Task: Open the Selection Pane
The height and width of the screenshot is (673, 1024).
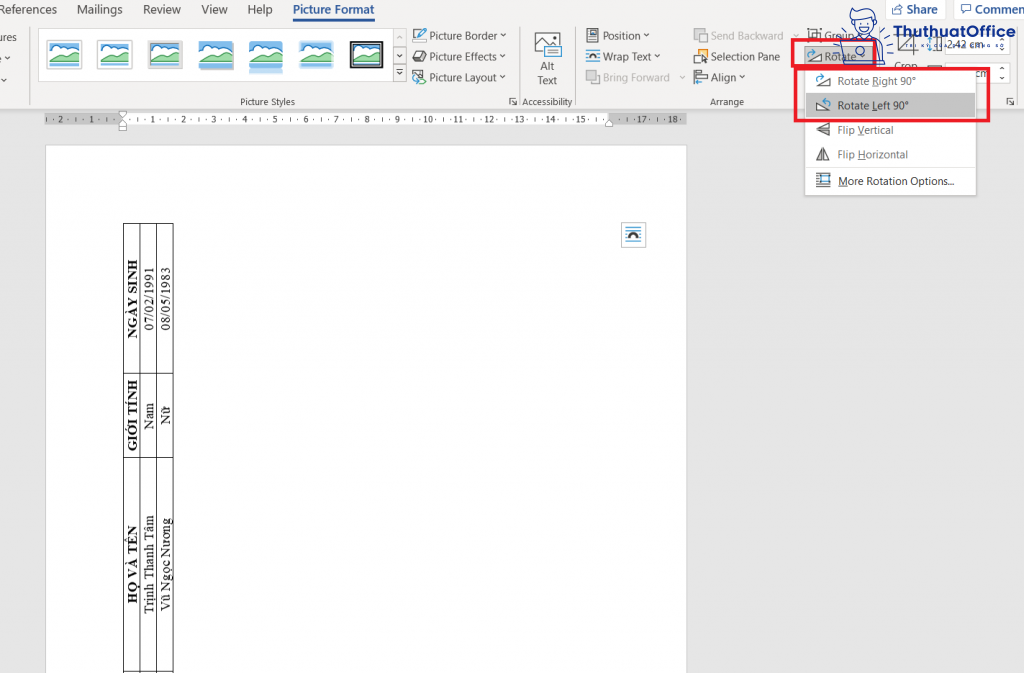Action: click(x=737, y=57)
